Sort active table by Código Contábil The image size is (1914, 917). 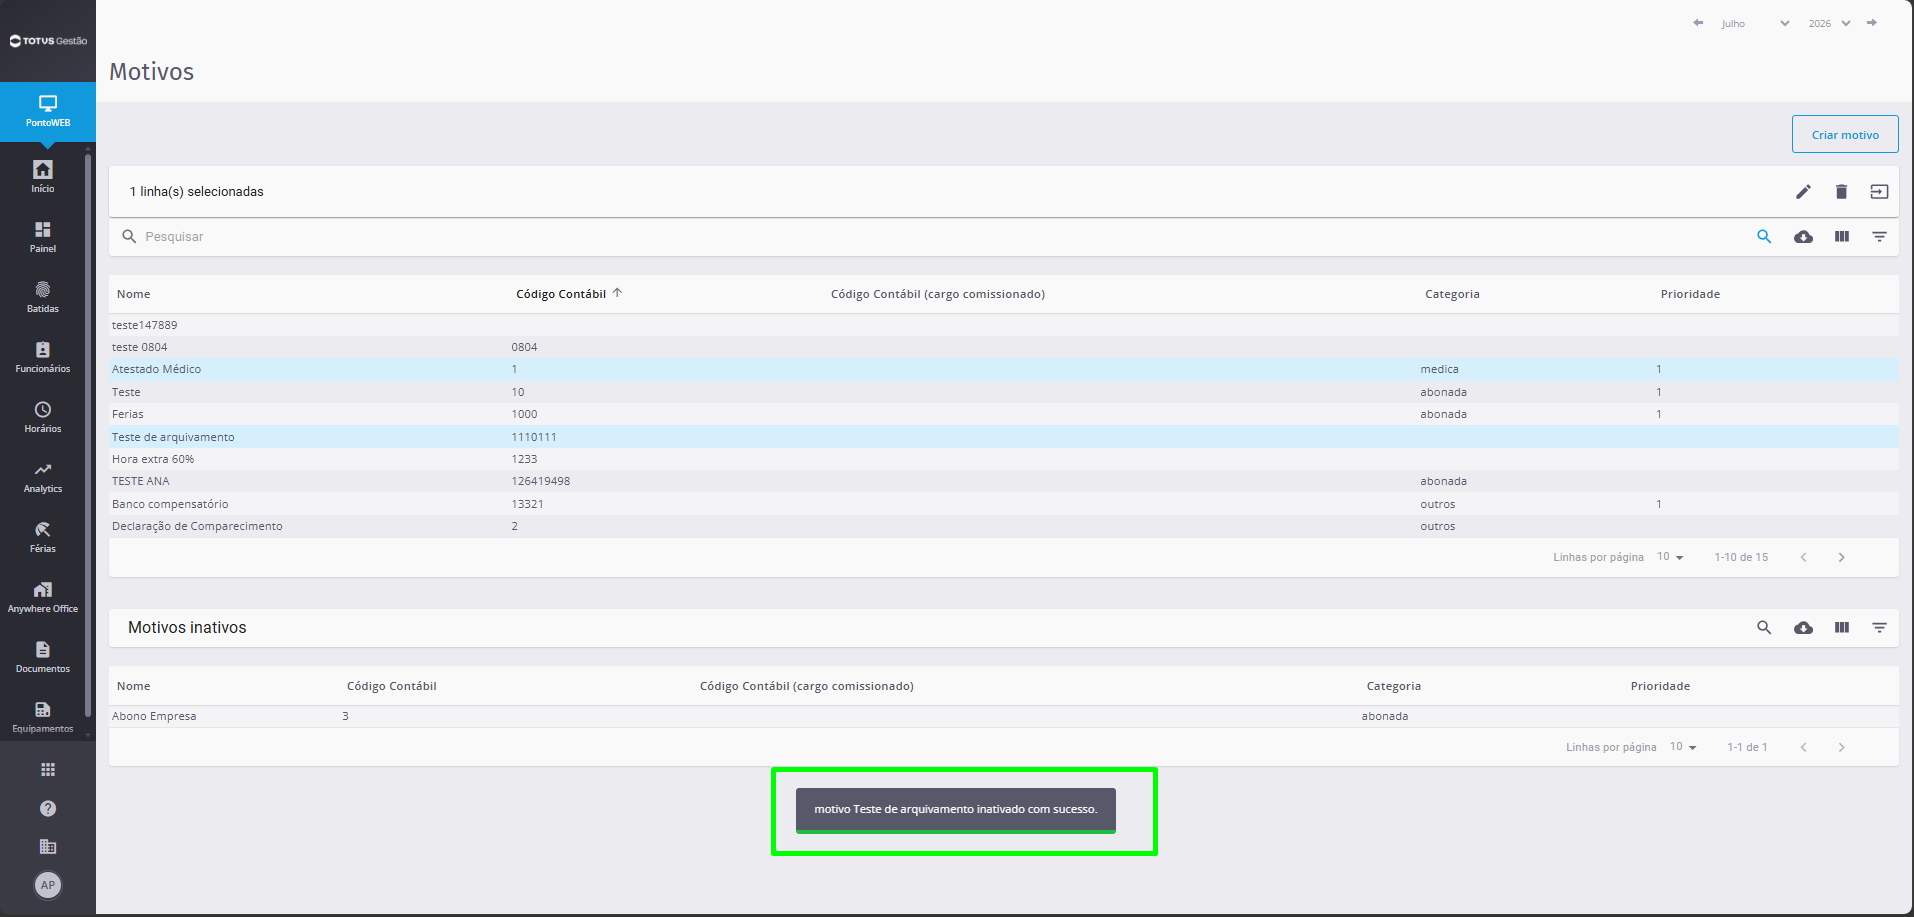click(x=561, y=294)
